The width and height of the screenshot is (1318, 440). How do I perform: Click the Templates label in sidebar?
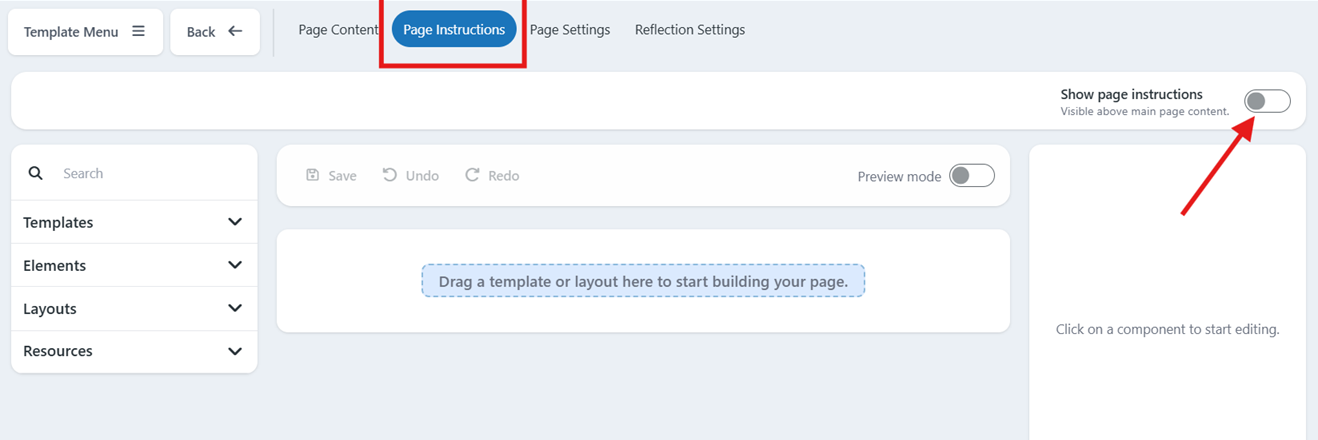[x=58, y=222]
